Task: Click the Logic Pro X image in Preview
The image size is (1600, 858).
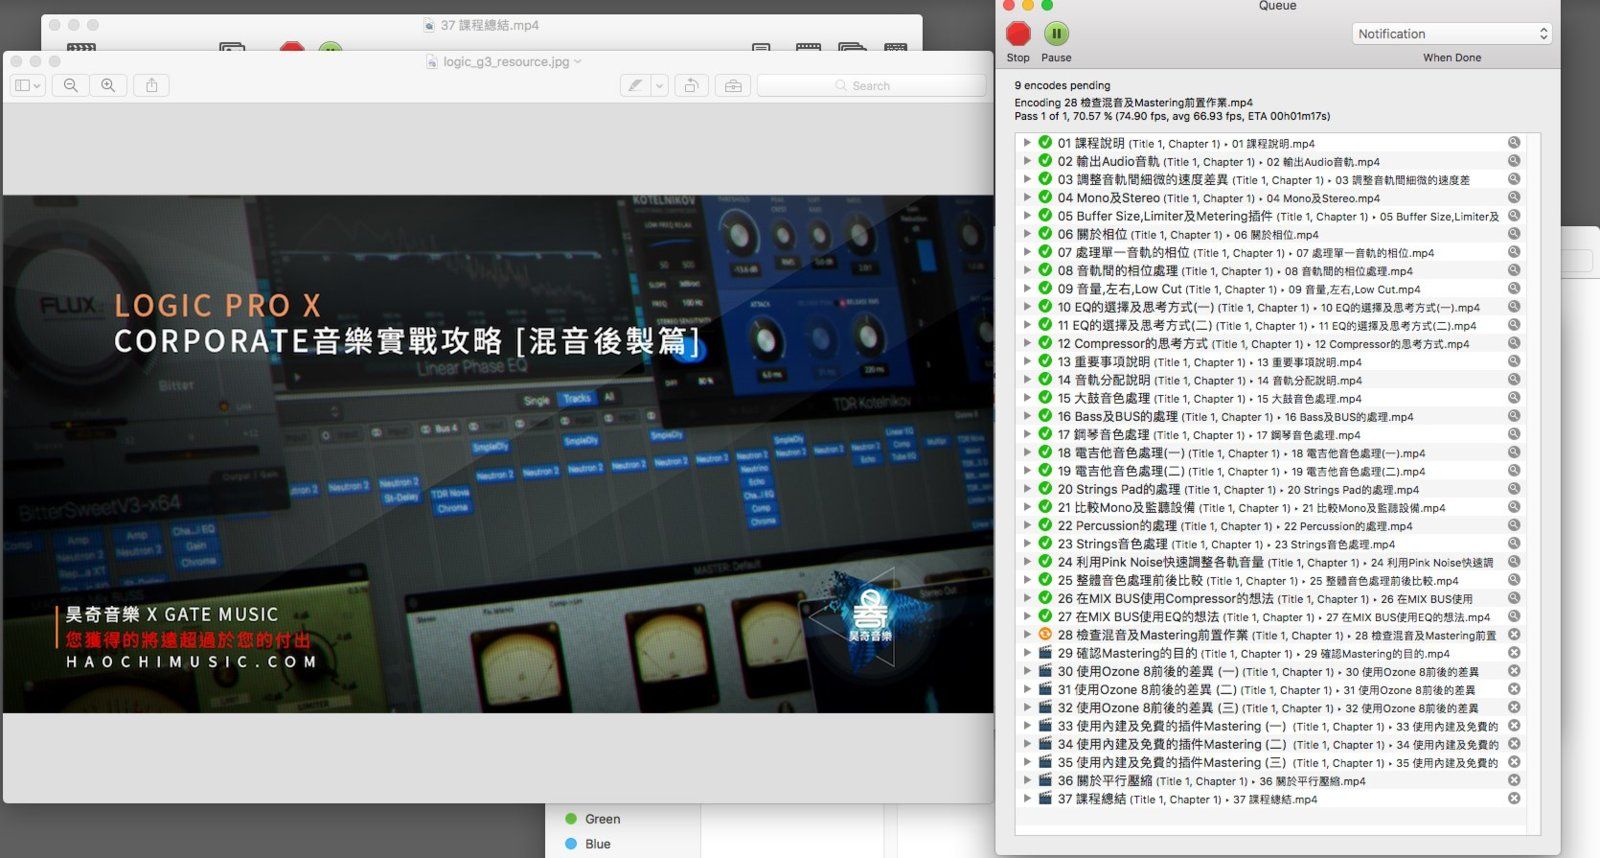Action: [x=498, y=454]
